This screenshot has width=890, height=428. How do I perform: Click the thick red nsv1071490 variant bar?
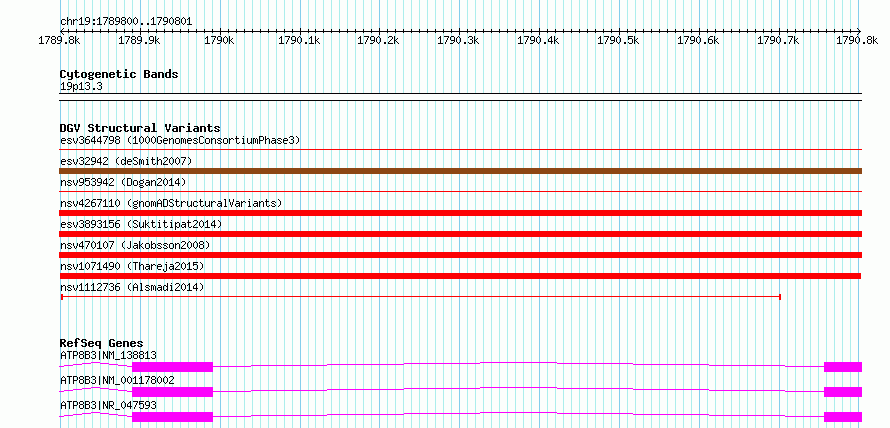pos(461,276)
